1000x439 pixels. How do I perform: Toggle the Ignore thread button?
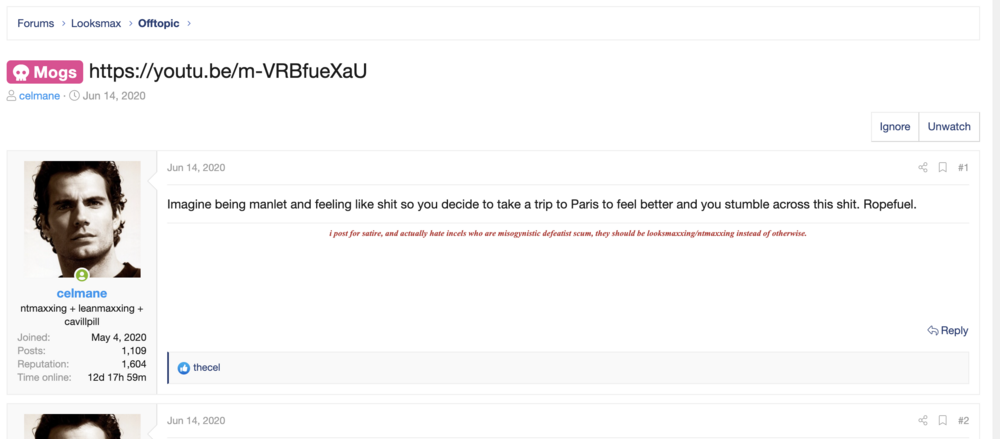click(895, 126)
